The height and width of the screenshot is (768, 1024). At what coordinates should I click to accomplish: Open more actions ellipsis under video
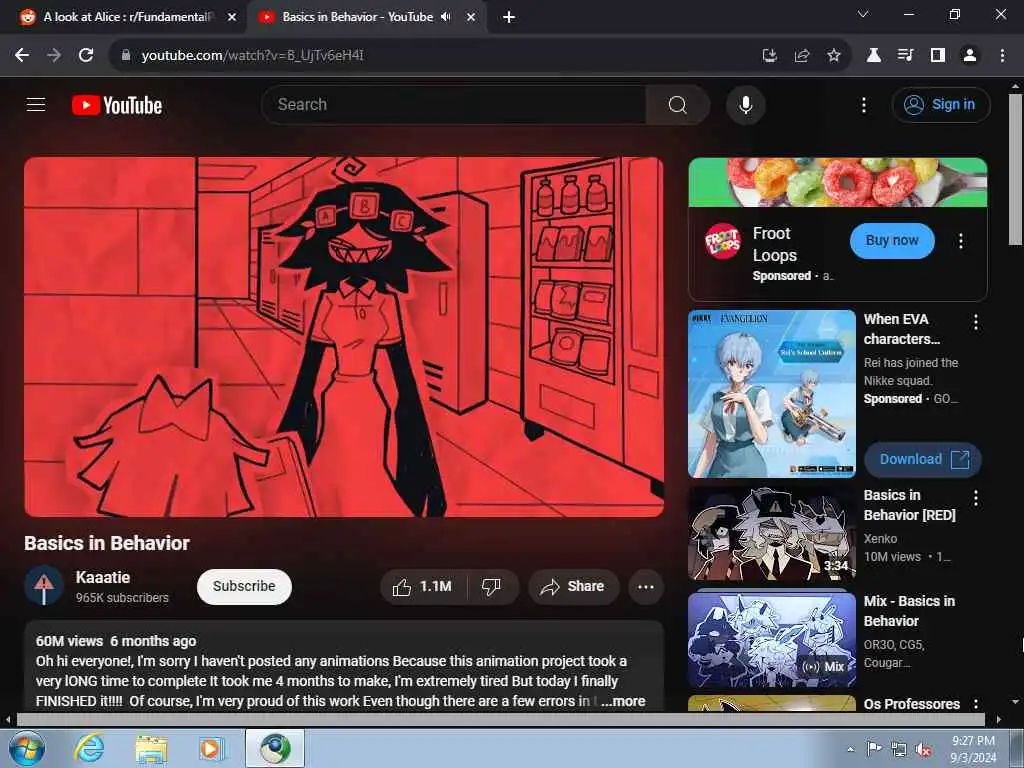tap(646, 586)
